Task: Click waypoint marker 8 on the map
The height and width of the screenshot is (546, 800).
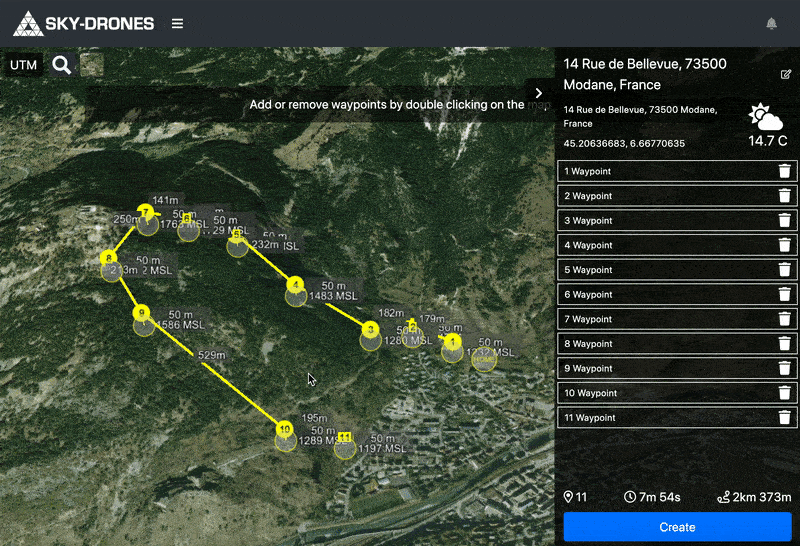Action: 108,260
